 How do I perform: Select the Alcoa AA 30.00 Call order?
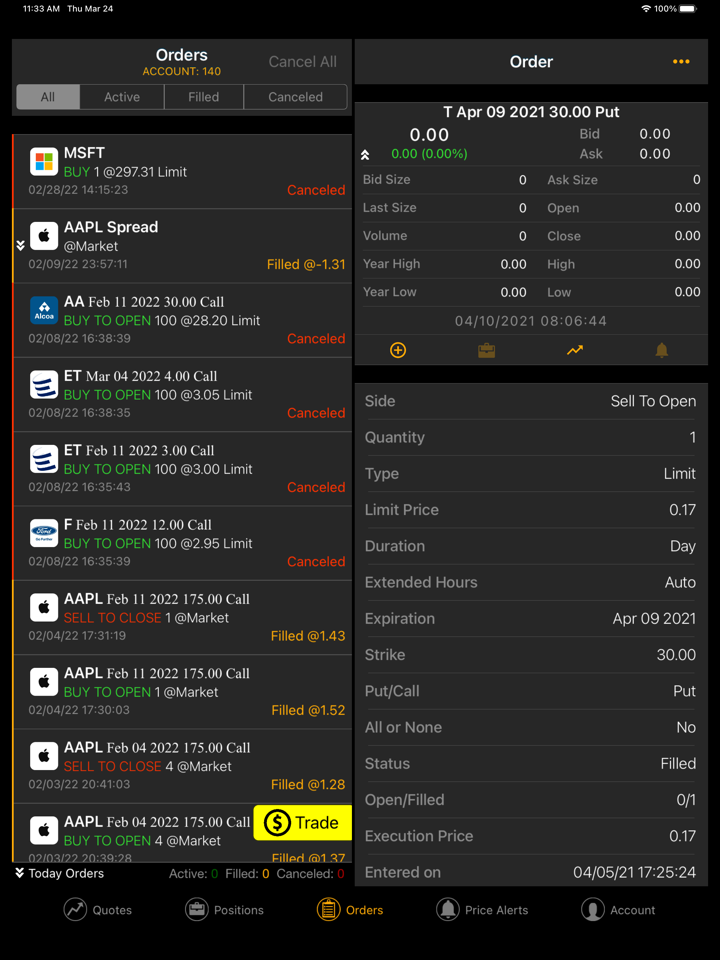point(182,320)
